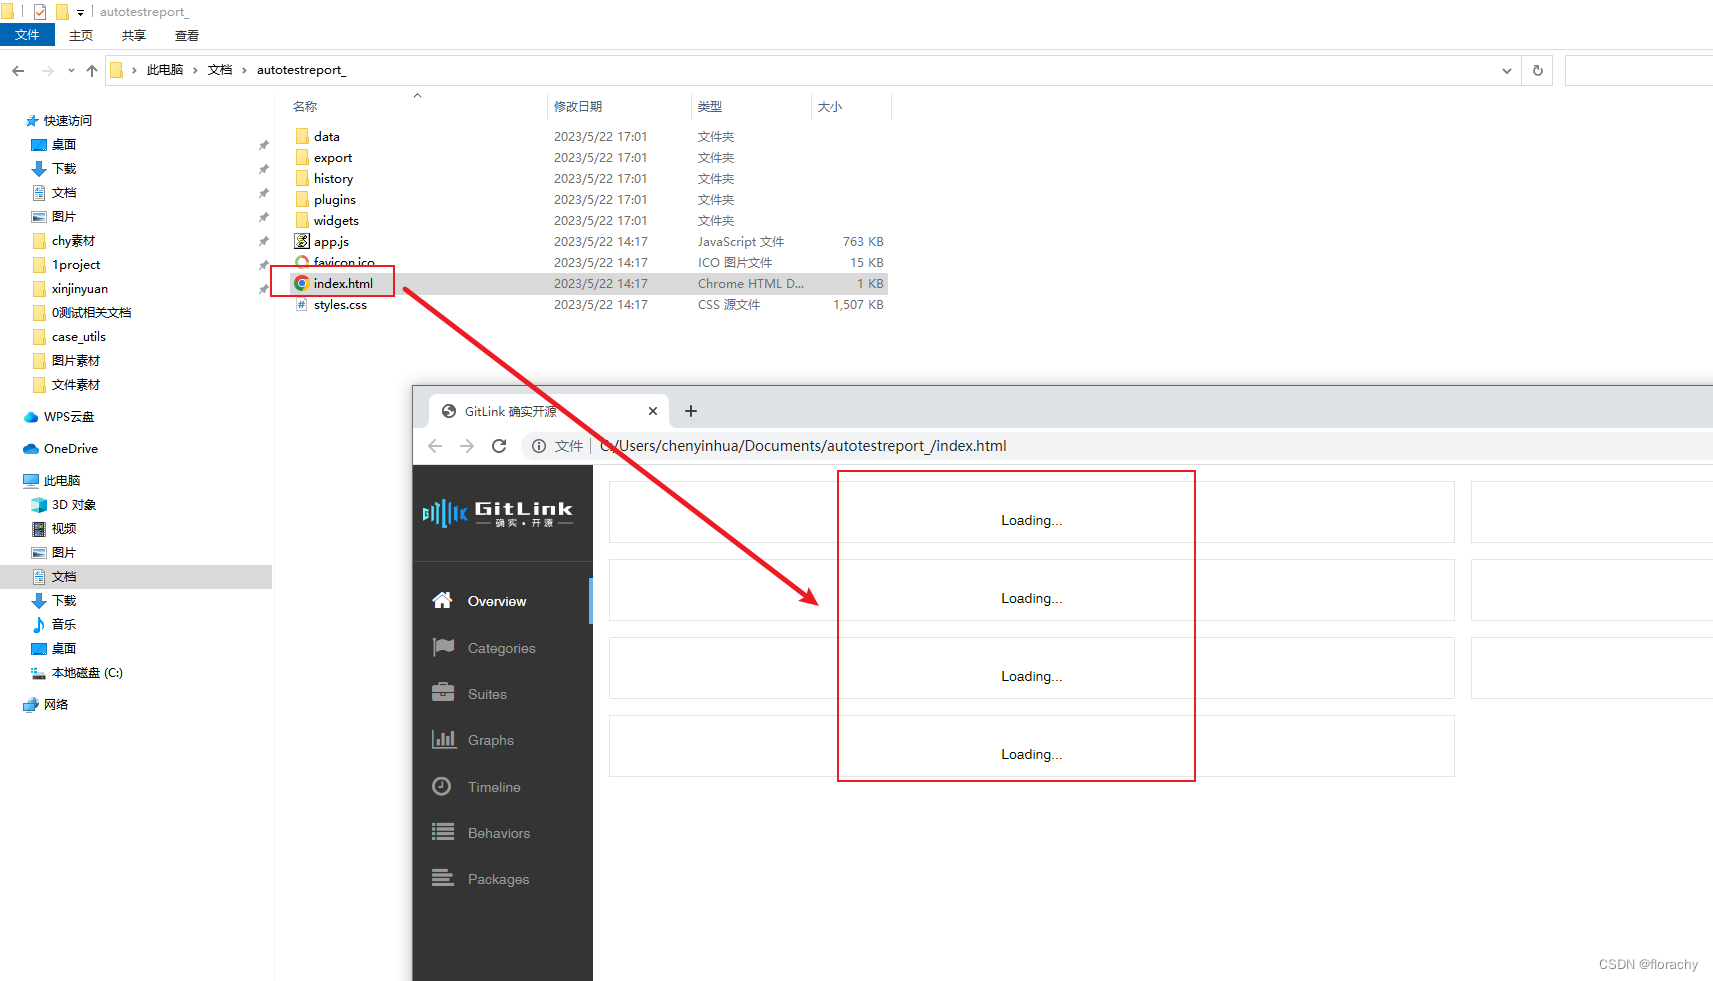Open the Graphs bar-chart icon

[443, 739]
